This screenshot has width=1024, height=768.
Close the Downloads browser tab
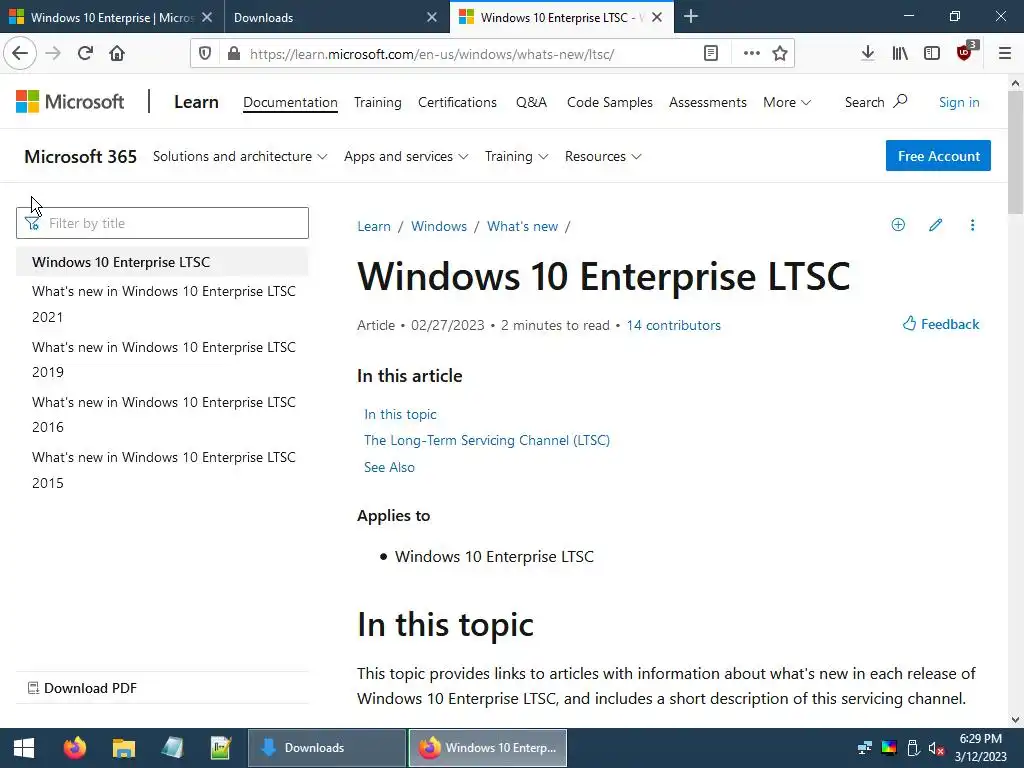[432, 17]
